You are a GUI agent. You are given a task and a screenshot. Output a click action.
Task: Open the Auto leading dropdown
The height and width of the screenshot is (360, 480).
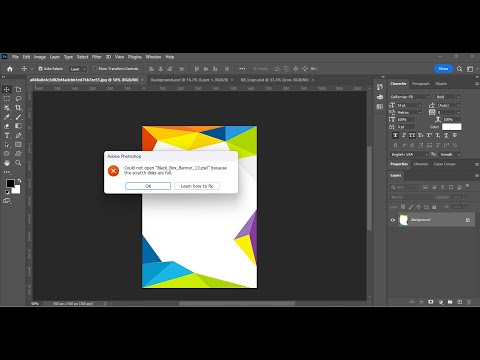[459, 105]
